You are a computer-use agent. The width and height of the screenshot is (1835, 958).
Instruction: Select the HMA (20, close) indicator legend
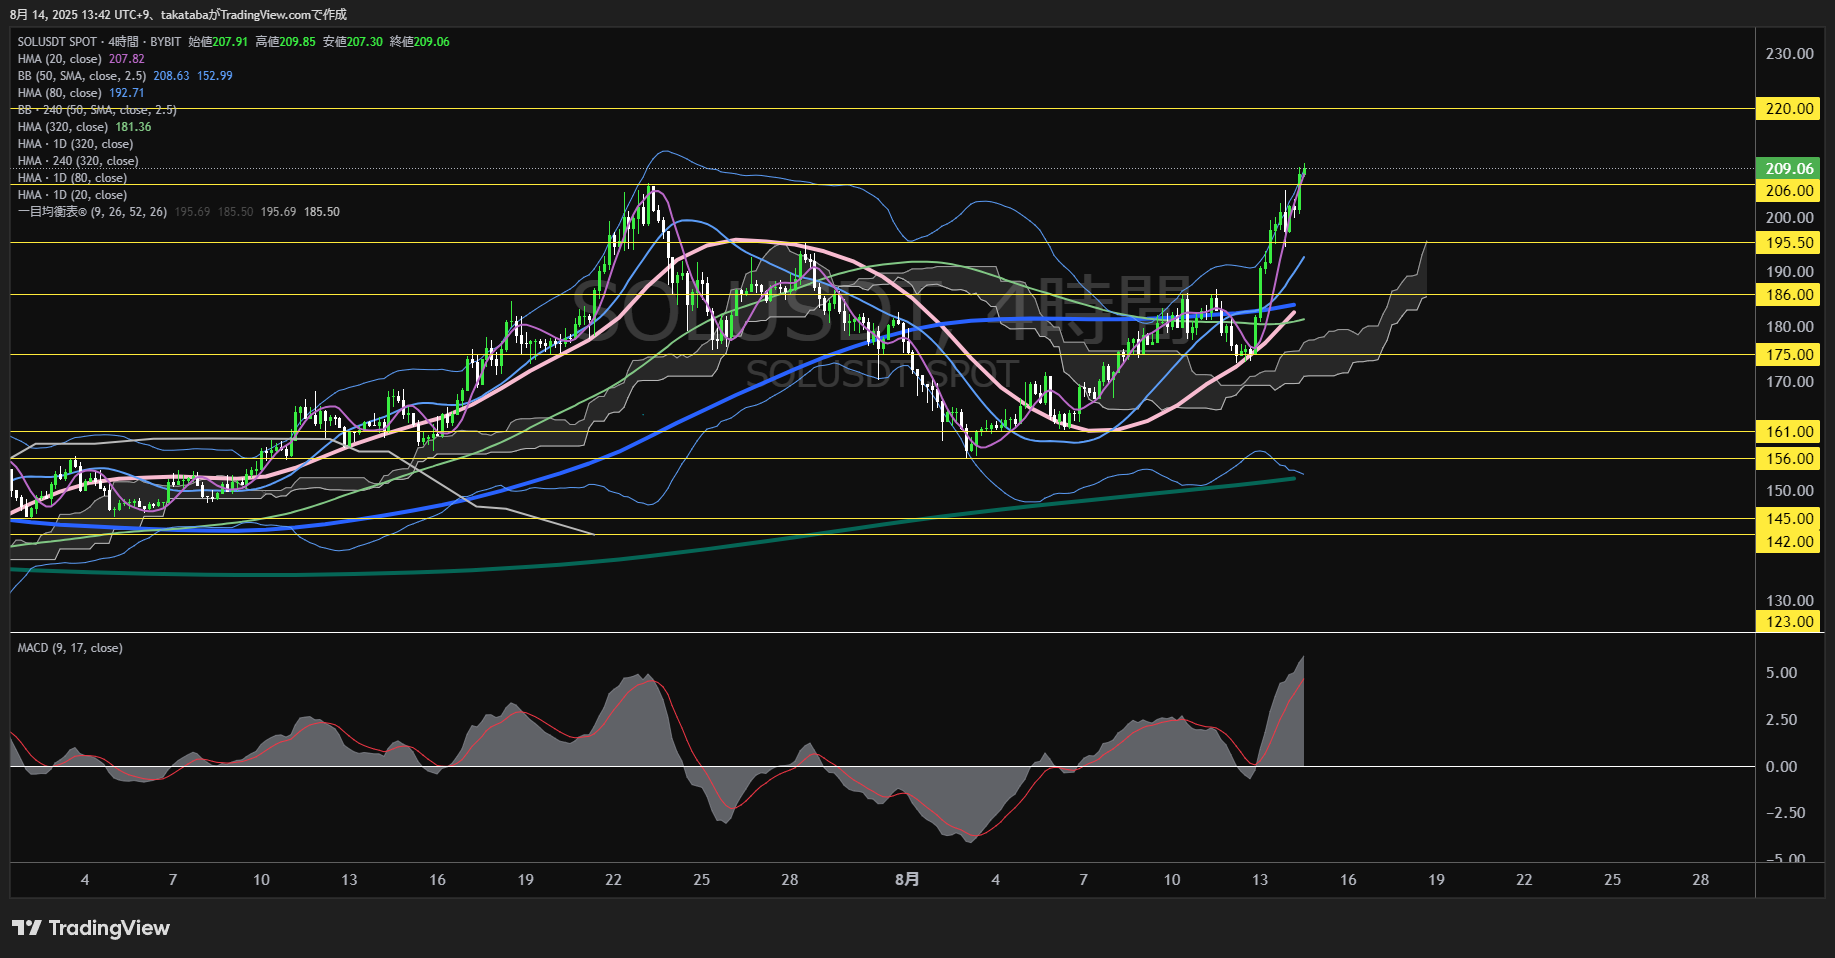pos(81,59)
